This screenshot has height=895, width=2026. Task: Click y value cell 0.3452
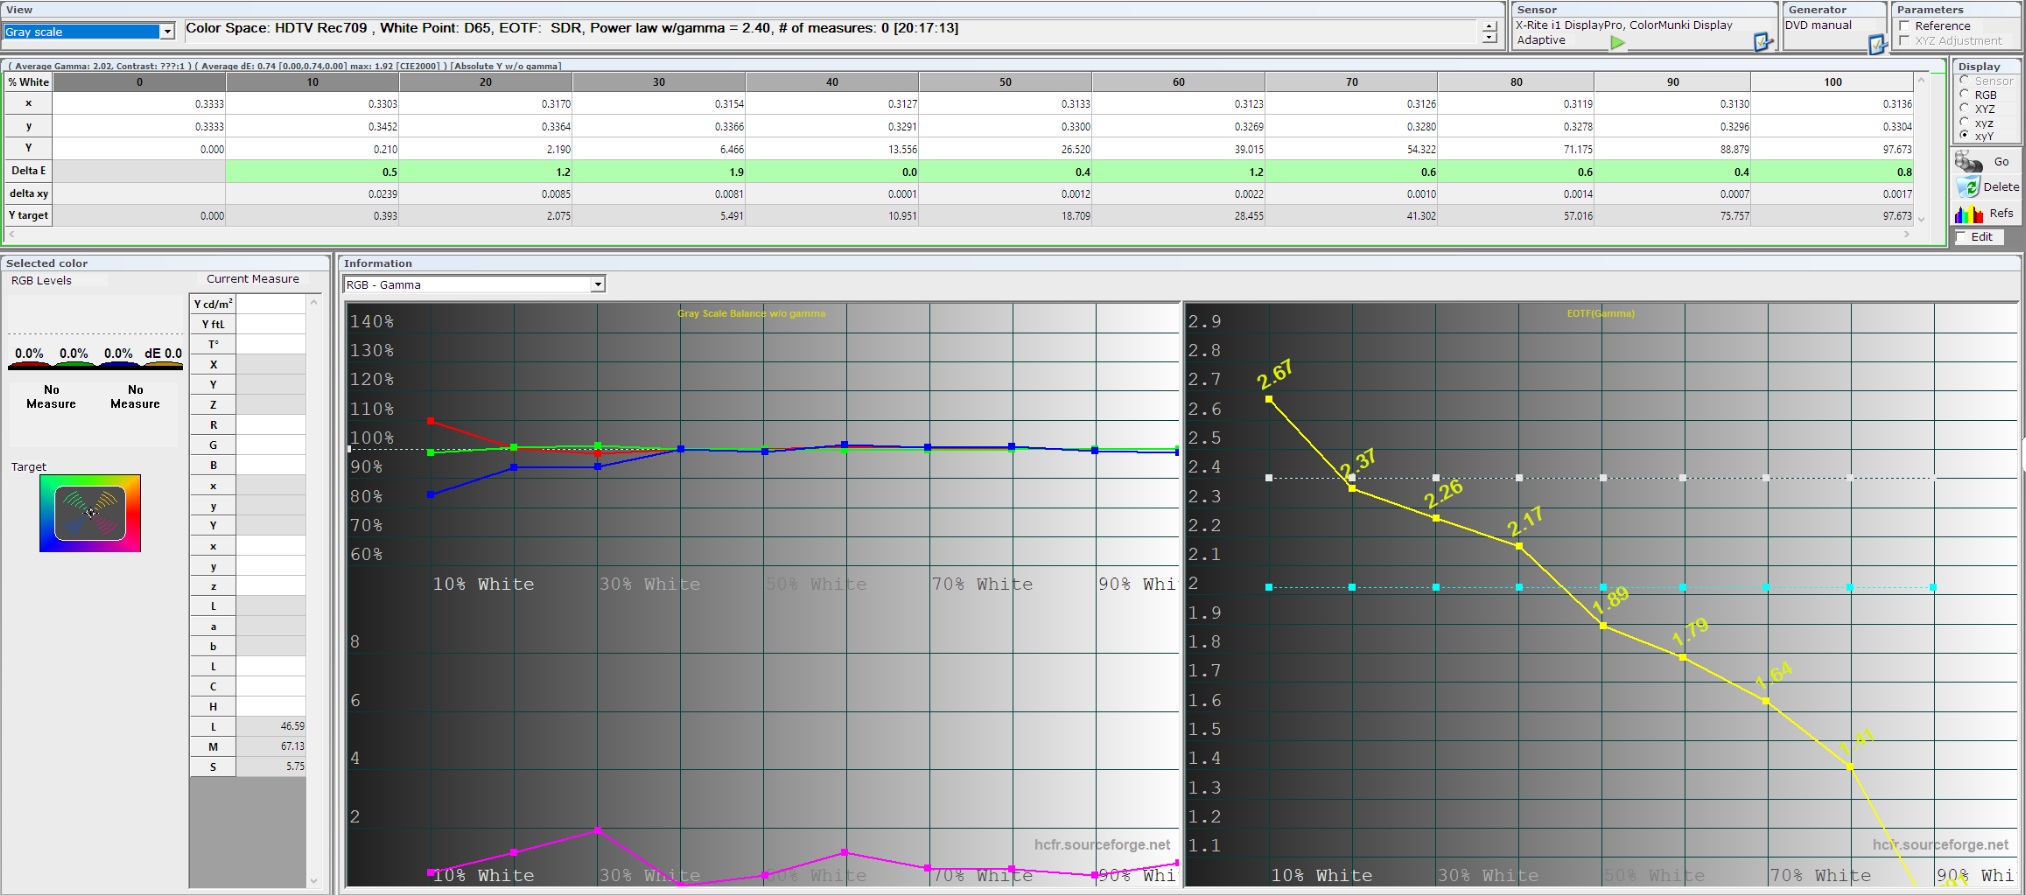313,127
